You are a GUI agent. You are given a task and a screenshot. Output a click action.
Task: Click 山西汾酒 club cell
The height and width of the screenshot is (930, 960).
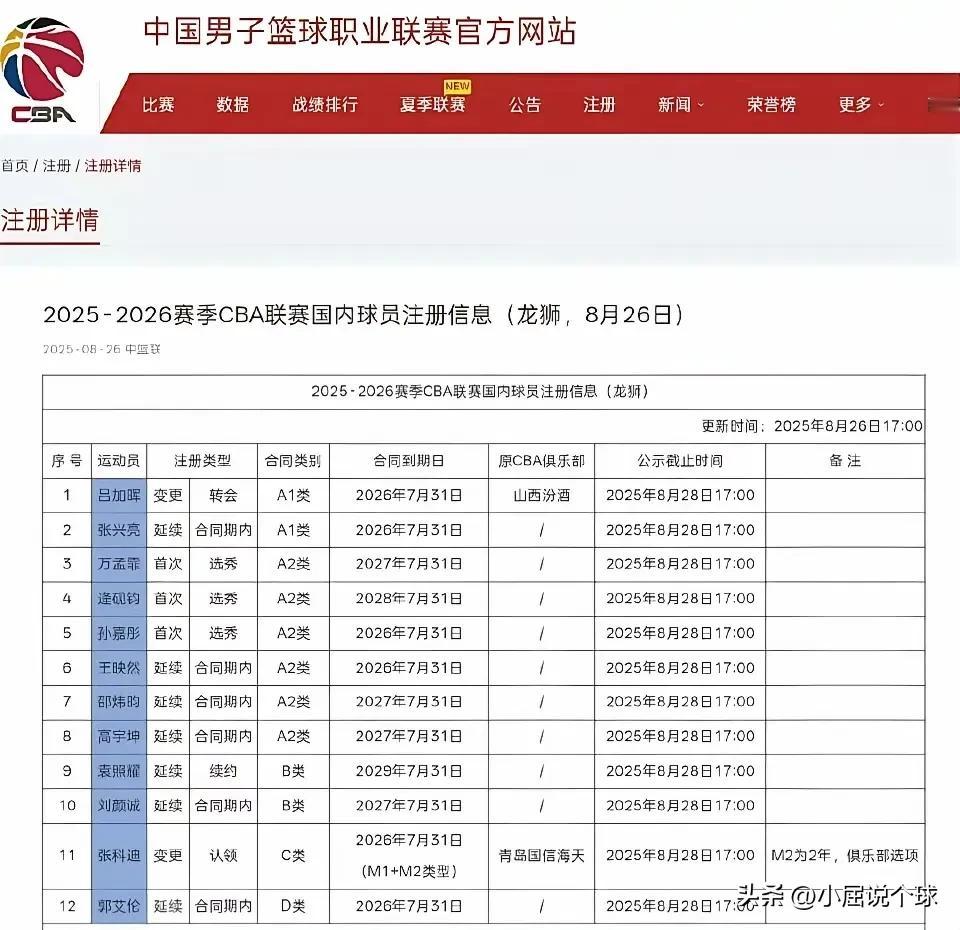(541, 495)
